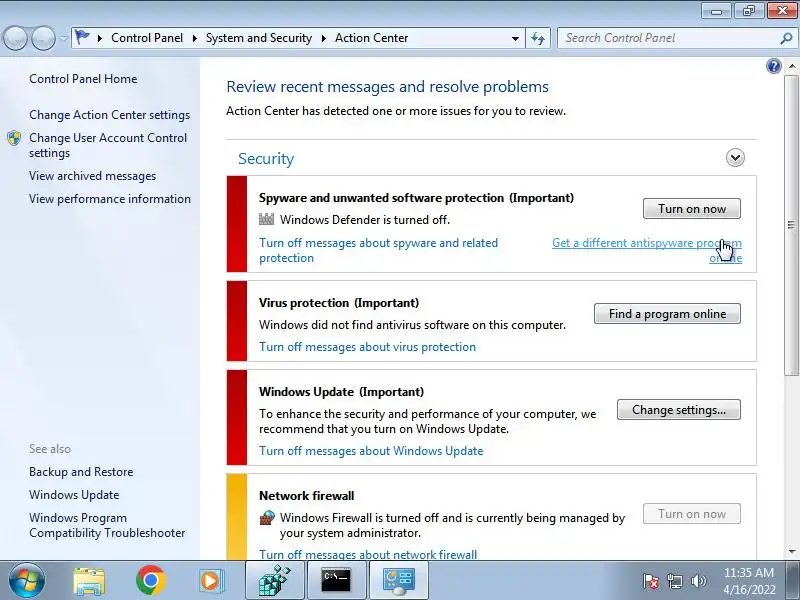Launch Google Chrome from the taskbar
The width and height of the screenshot is (800, 600).
(x=151, y=580)
